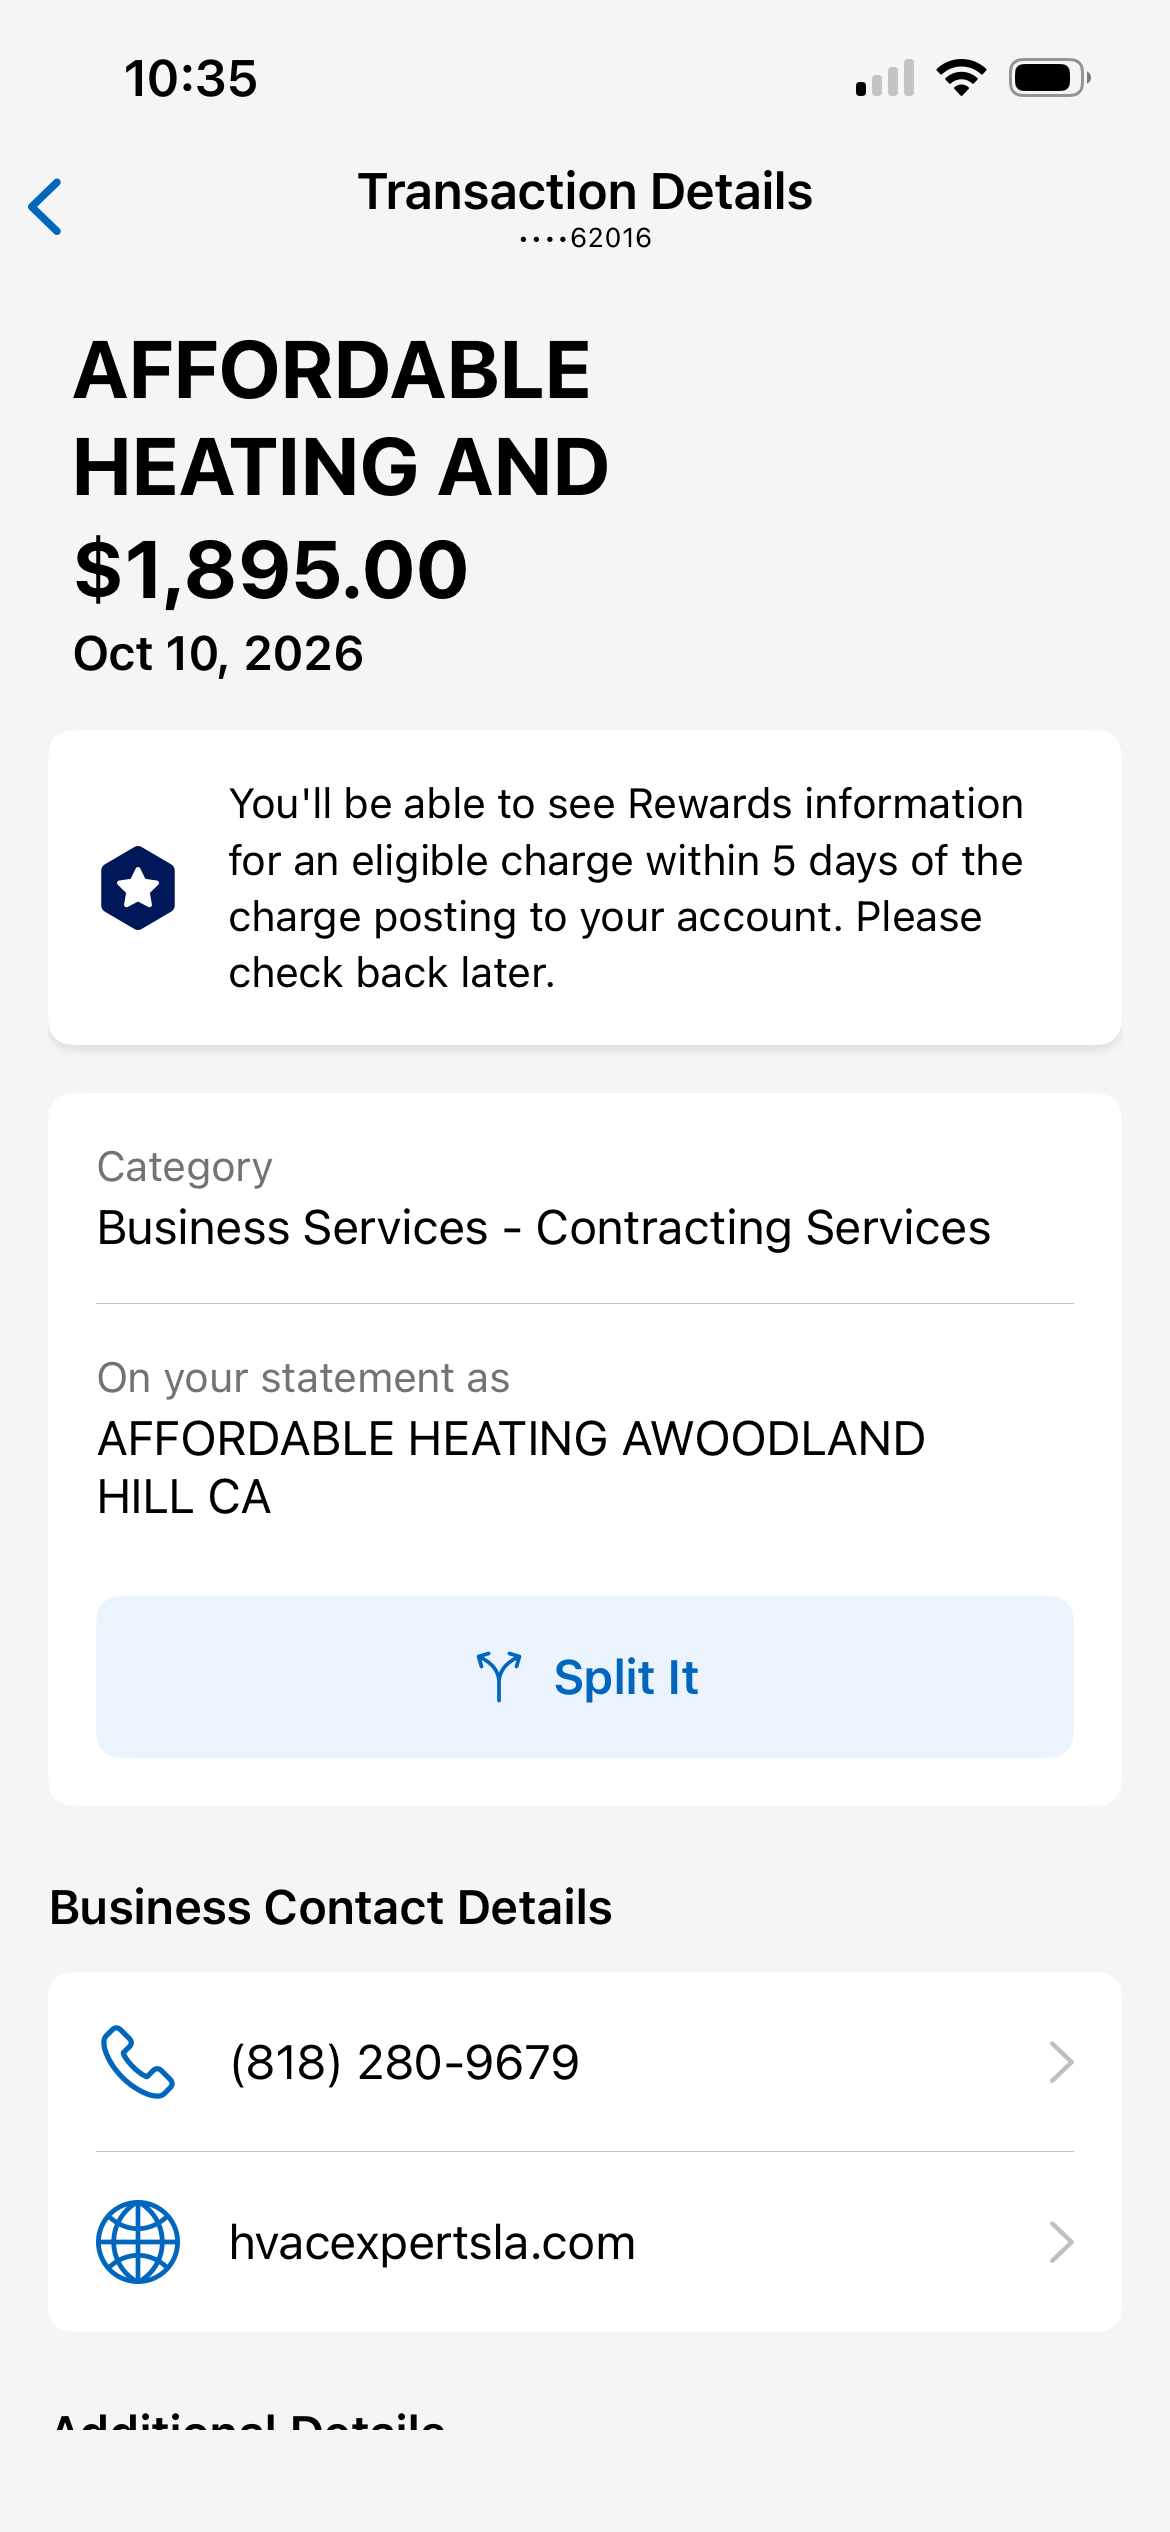This screenshot has width=1170, height=2532.
Task: Tap the Wi-Fi status icon
Action: [x=961, y=78]
